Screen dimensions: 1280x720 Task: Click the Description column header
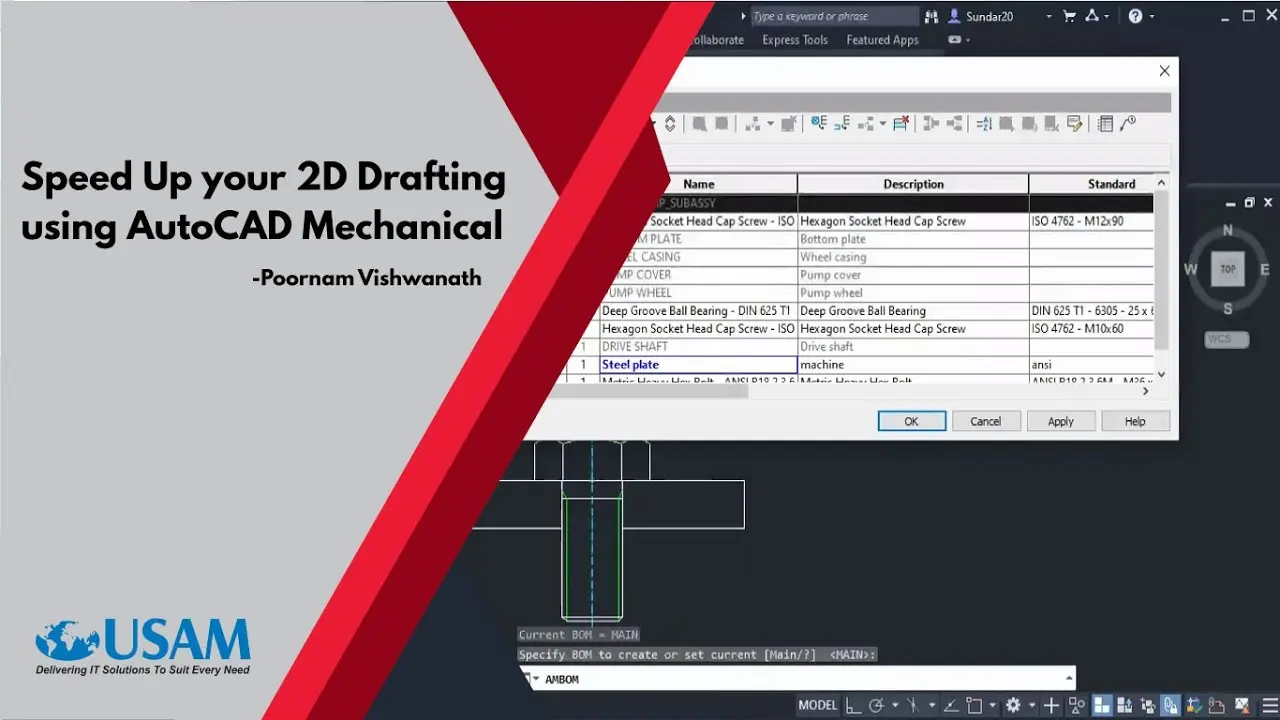click(913, 184)
